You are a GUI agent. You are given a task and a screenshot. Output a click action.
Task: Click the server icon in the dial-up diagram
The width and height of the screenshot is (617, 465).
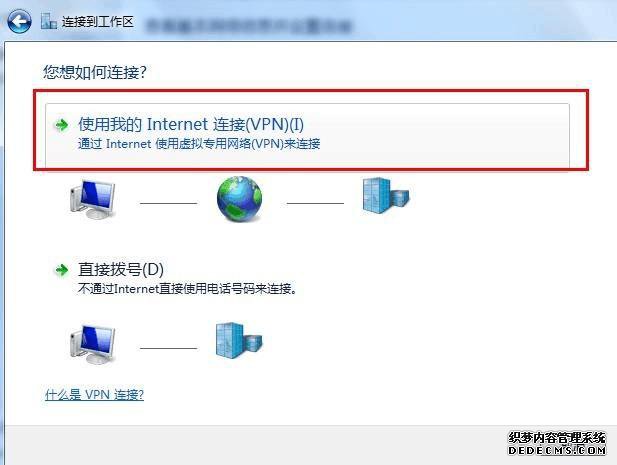point(239,341)
